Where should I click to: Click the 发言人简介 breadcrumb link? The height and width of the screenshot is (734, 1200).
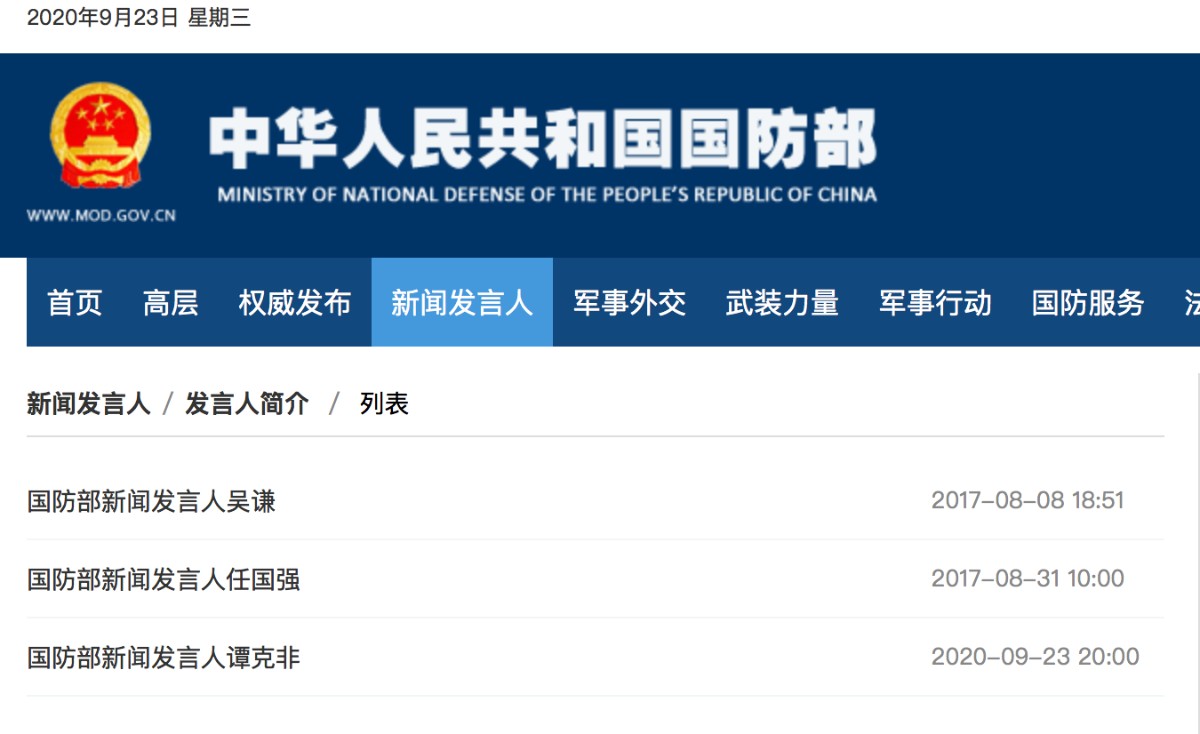247,404
